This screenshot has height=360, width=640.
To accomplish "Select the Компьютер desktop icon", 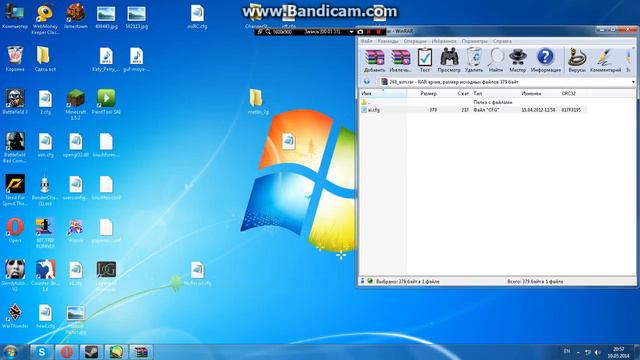I will click(15, 17).
